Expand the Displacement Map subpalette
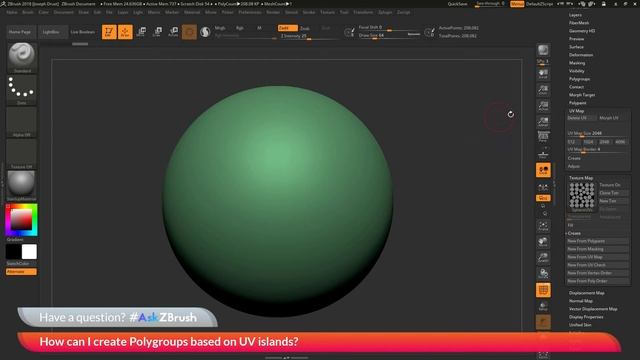Image resolution: width=640 pixels, height=360 pixels. click(587, 293)
